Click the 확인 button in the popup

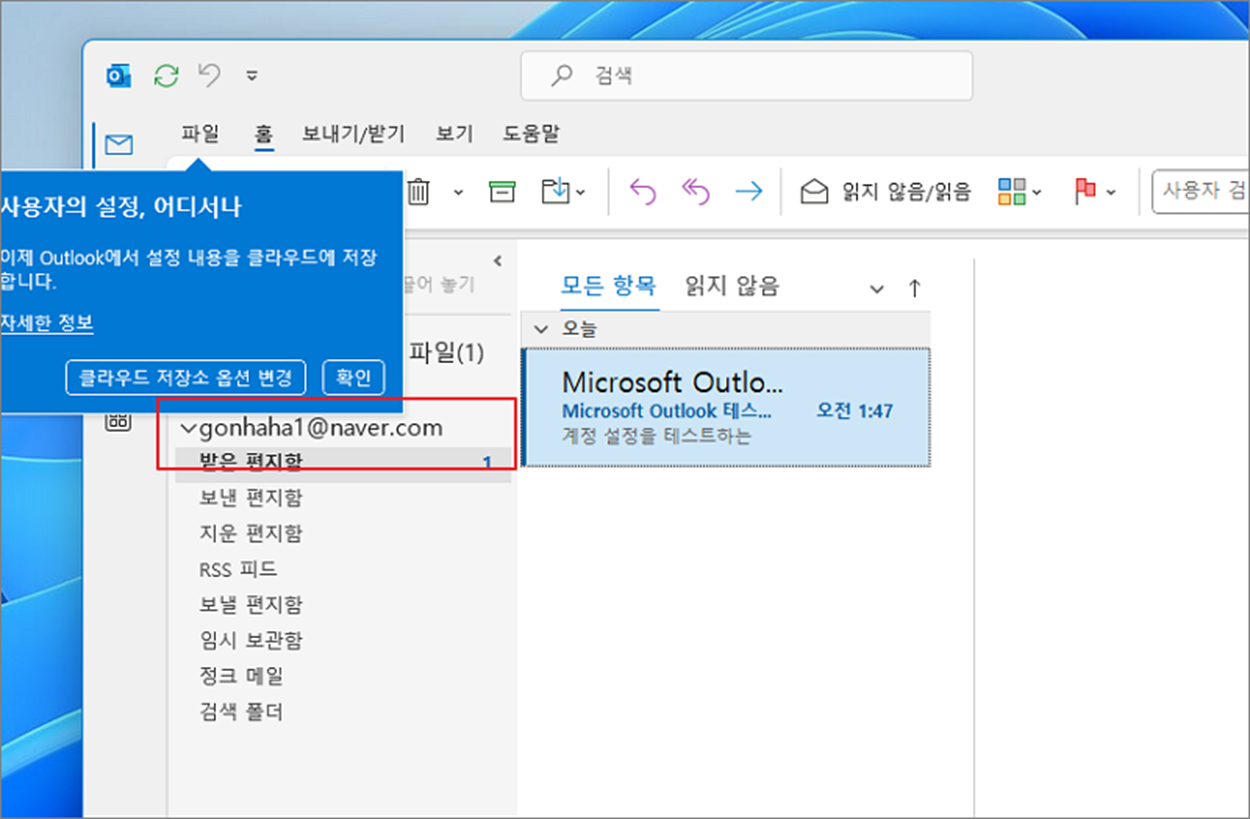point(353,377)
